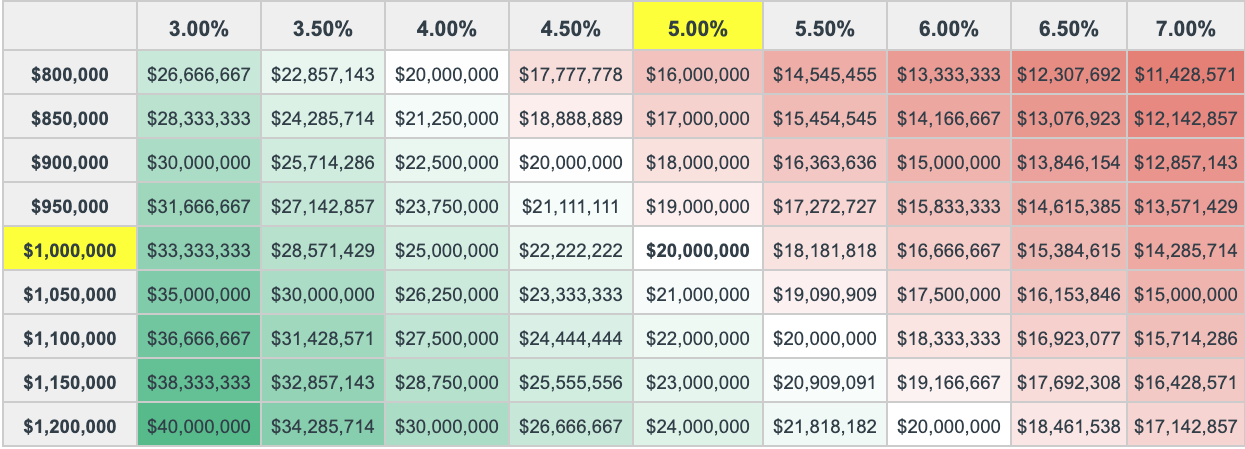Select the highlighted $1,000,000 row header
This screenshot has width=1245, height=449.
[x=69, y=250]
